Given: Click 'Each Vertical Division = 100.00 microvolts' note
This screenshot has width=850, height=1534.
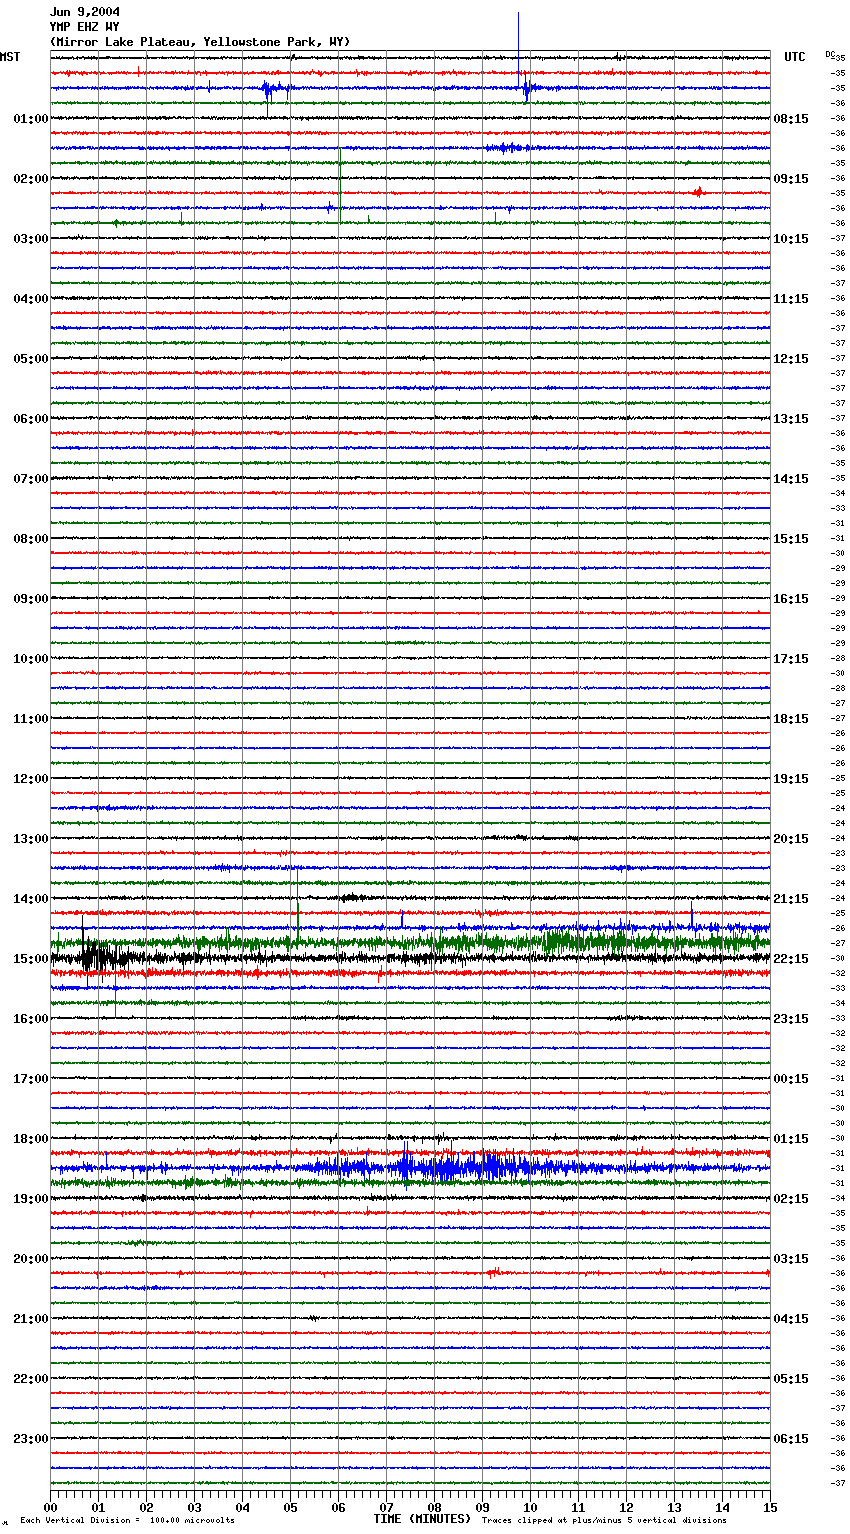Looking at the screenshot, I should point(127,1521).
